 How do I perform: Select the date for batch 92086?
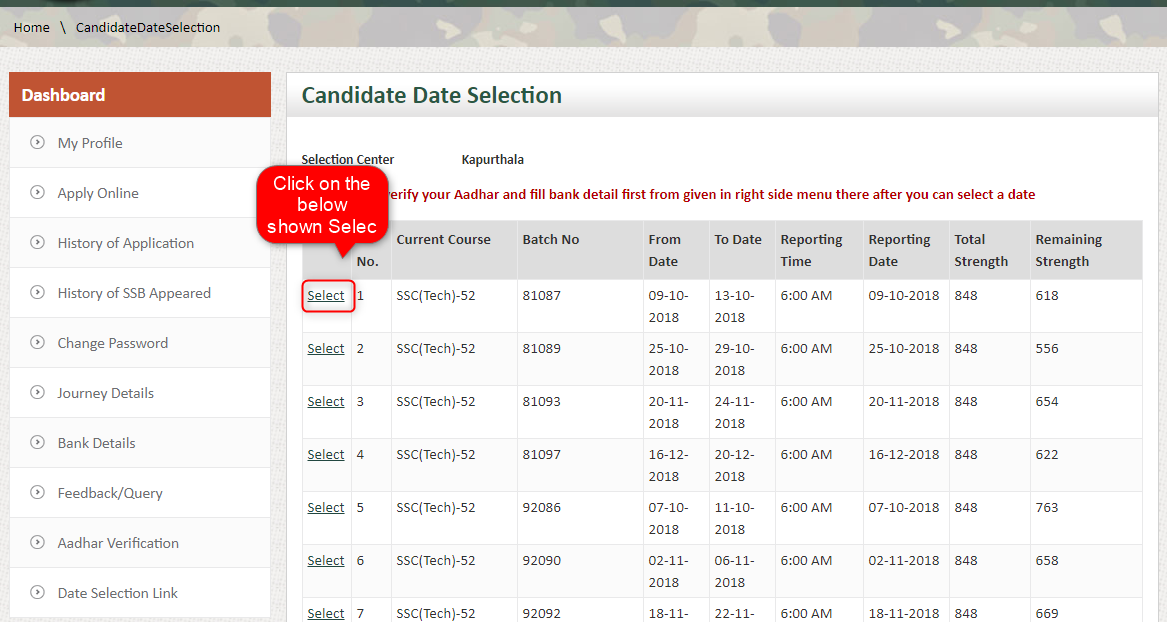(326, 507)
